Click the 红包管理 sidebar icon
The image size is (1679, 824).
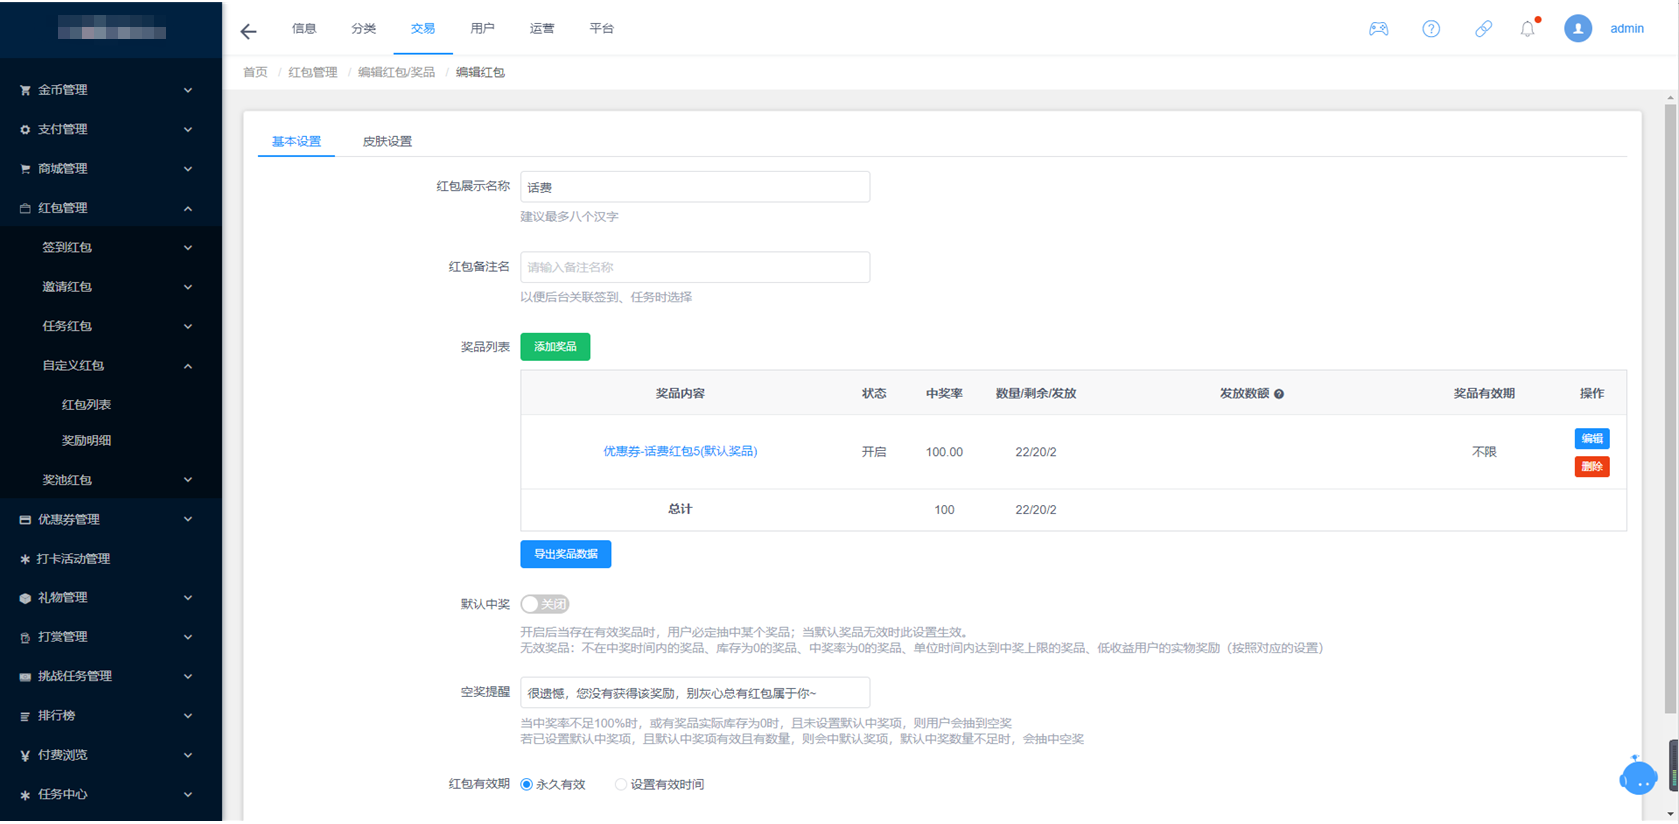point(25,208)
